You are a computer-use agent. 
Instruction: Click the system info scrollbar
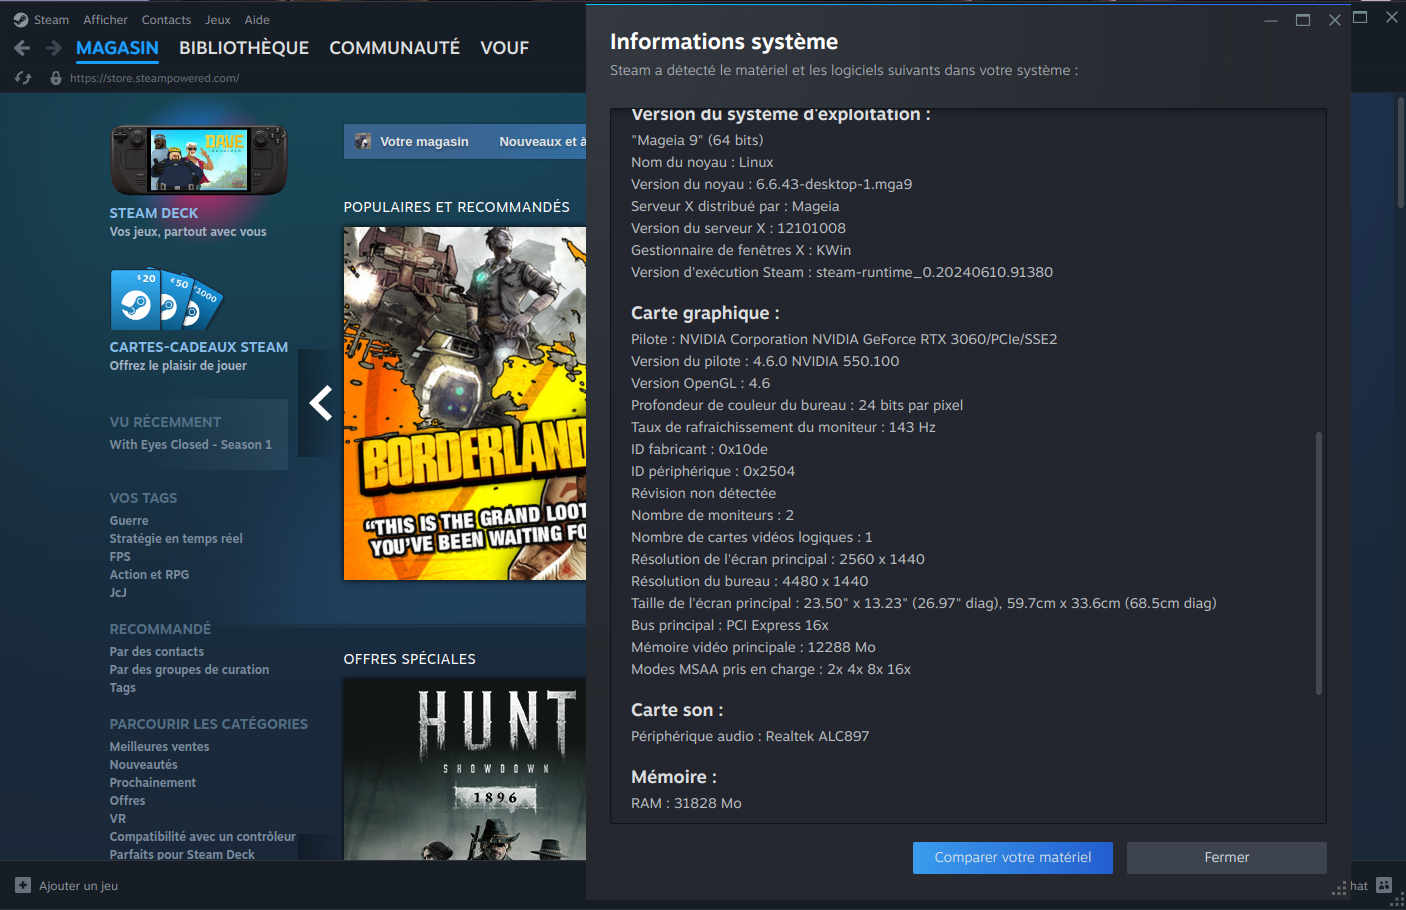click(x=1319, y=563)
